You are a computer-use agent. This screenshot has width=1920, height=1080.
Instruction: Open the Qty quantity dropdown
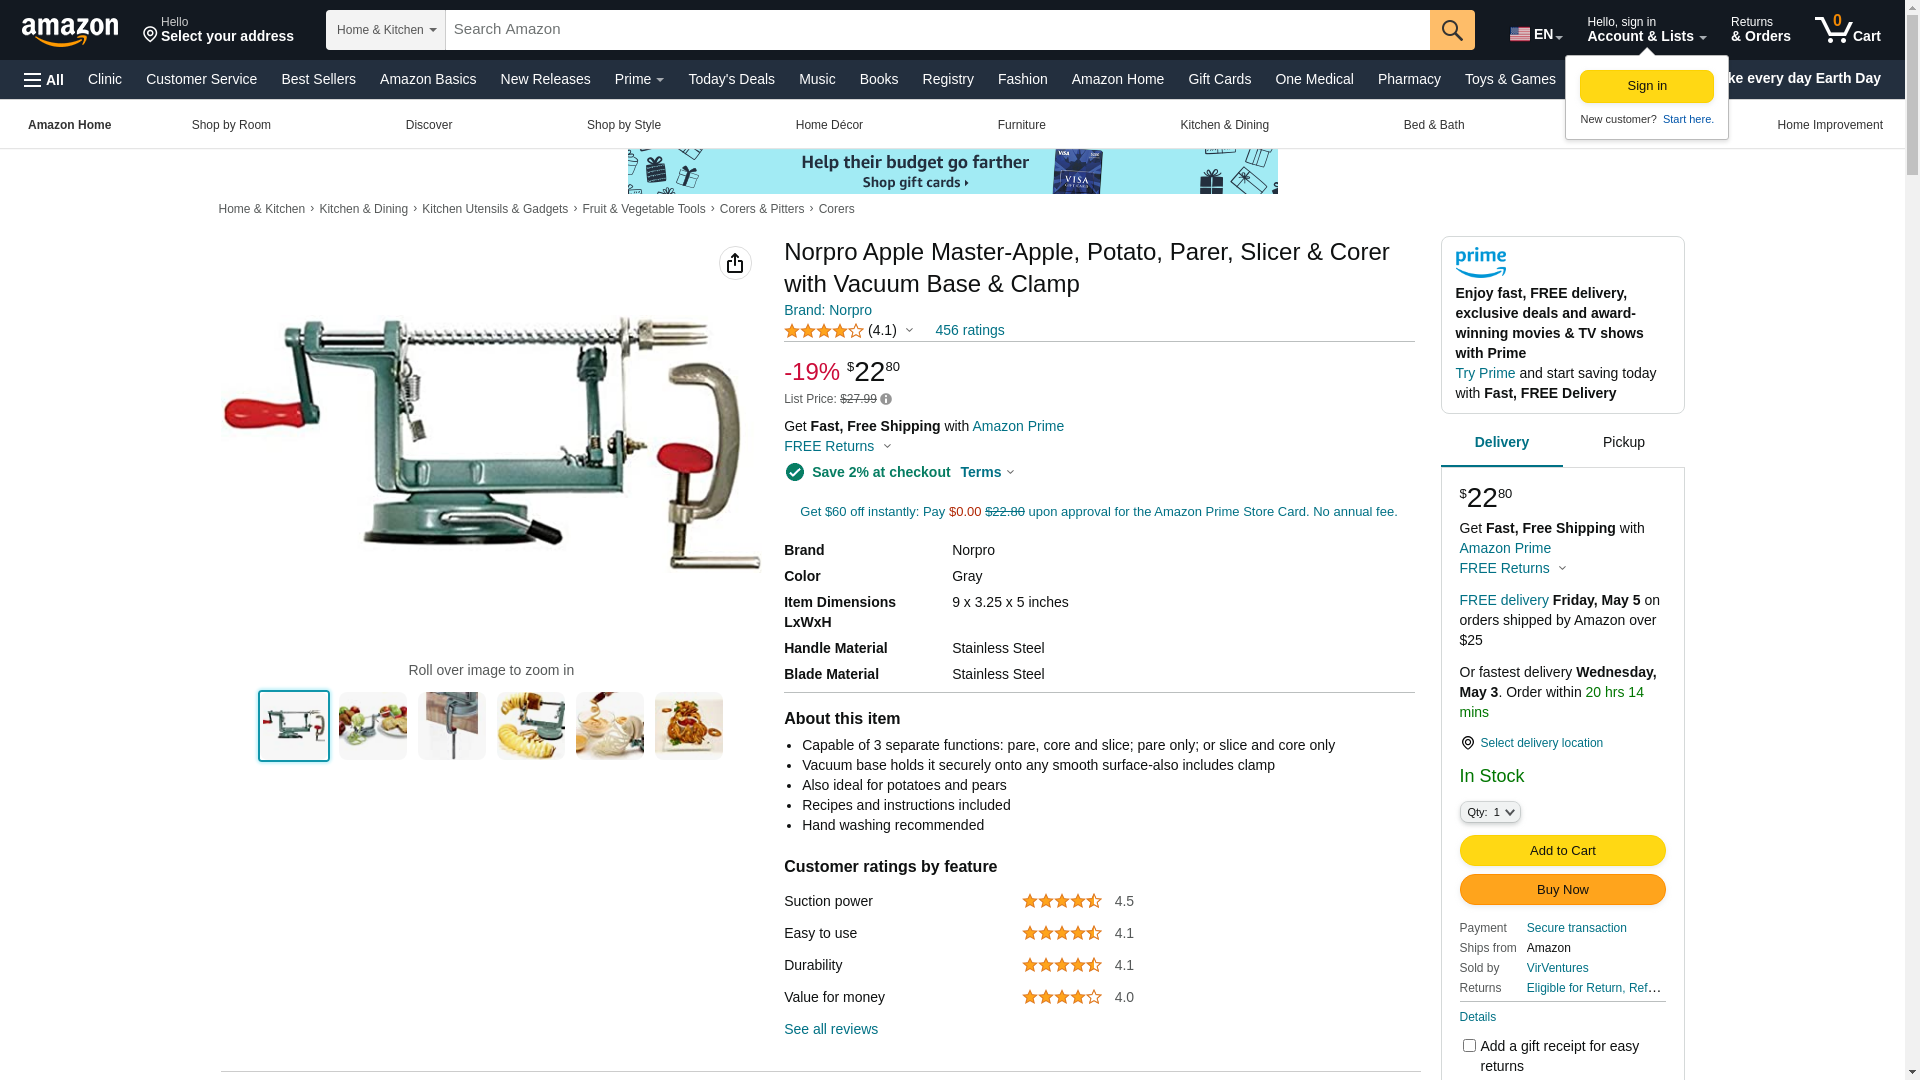pyautogui.click(x=1490, y=812)
